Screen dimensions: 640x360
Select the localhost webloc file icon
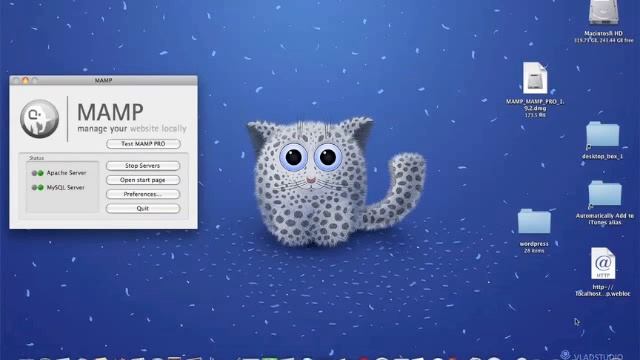click(x=603, y=264)
